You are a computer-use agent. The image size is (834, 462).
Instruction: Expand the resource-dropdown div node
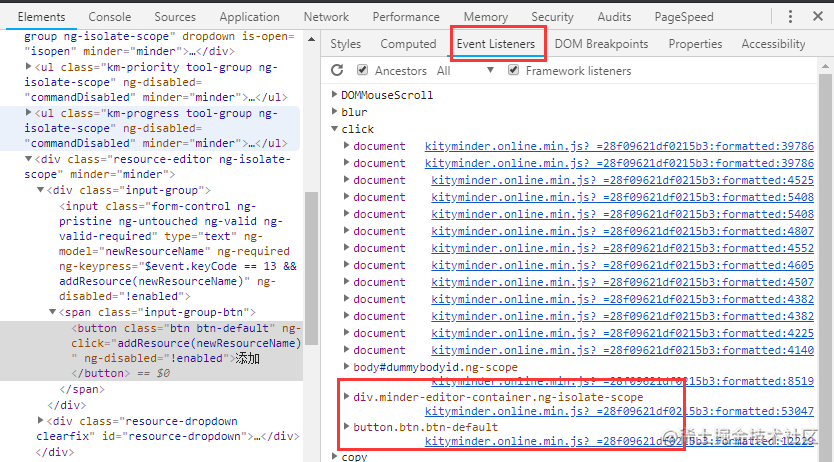coord(40,421)
